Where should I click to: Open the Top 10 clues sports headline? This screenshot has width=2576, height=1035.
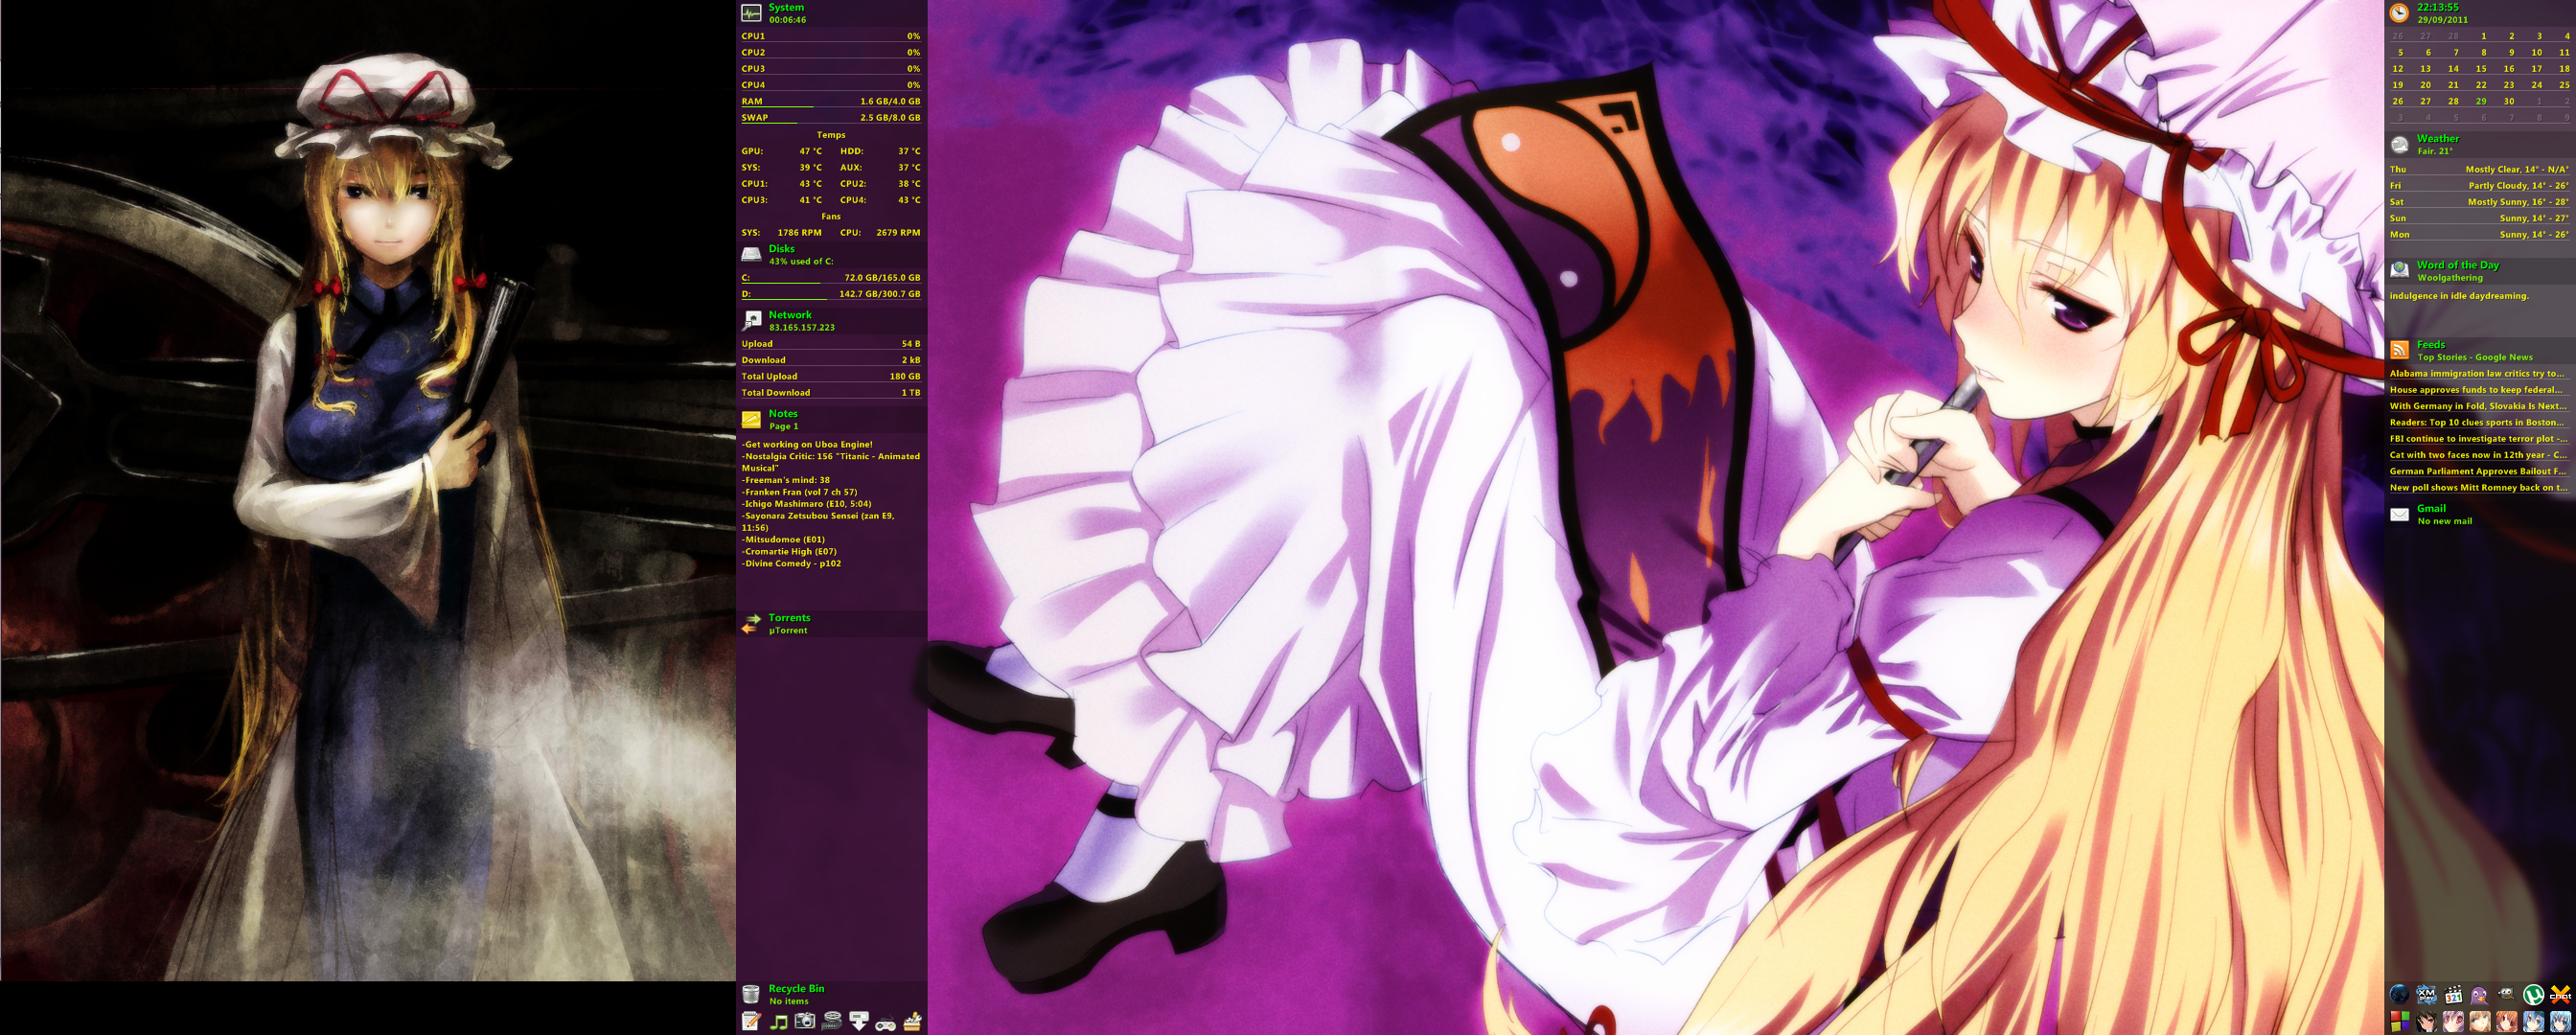click(x=2477, y=422)
